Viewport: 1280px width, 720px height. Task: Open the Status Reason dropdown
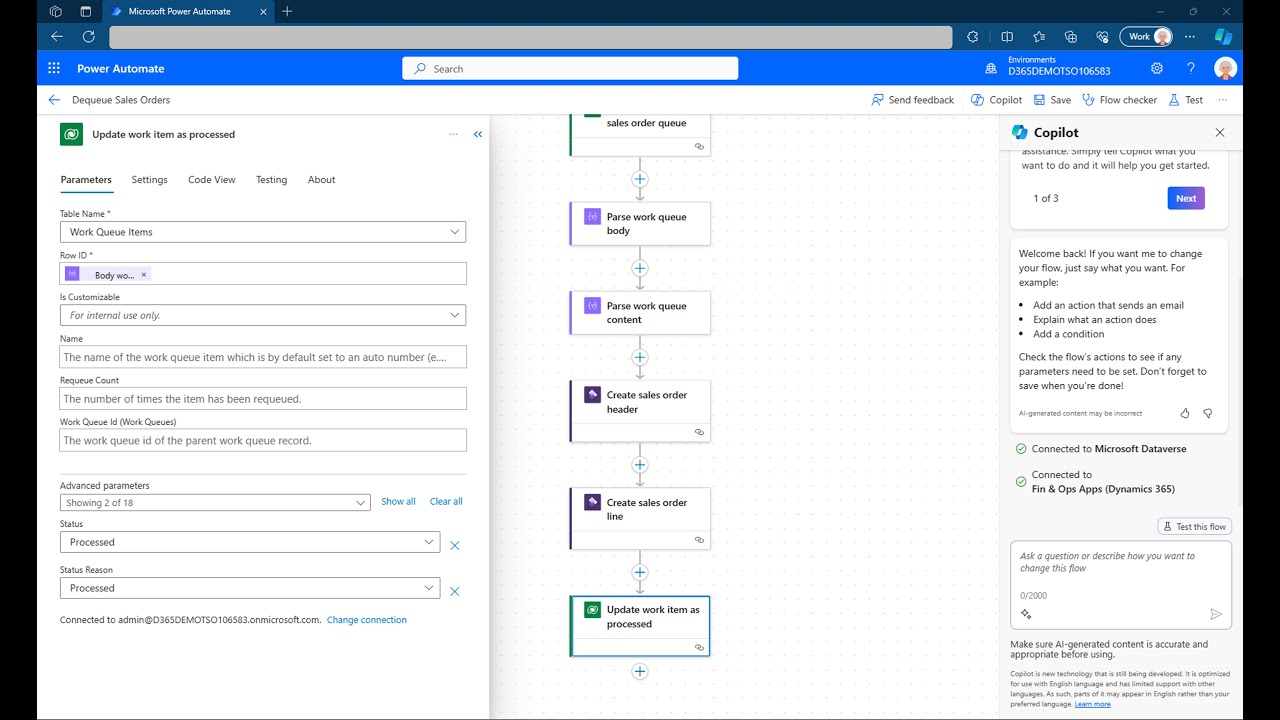(x=250, y=588)
